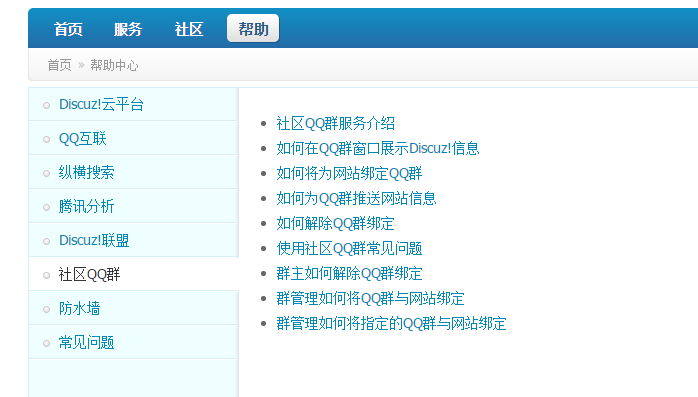This screenshot has width=698, height=397.
Task: Open the 首页 navigation tab
Action: (x=68, y=29)
